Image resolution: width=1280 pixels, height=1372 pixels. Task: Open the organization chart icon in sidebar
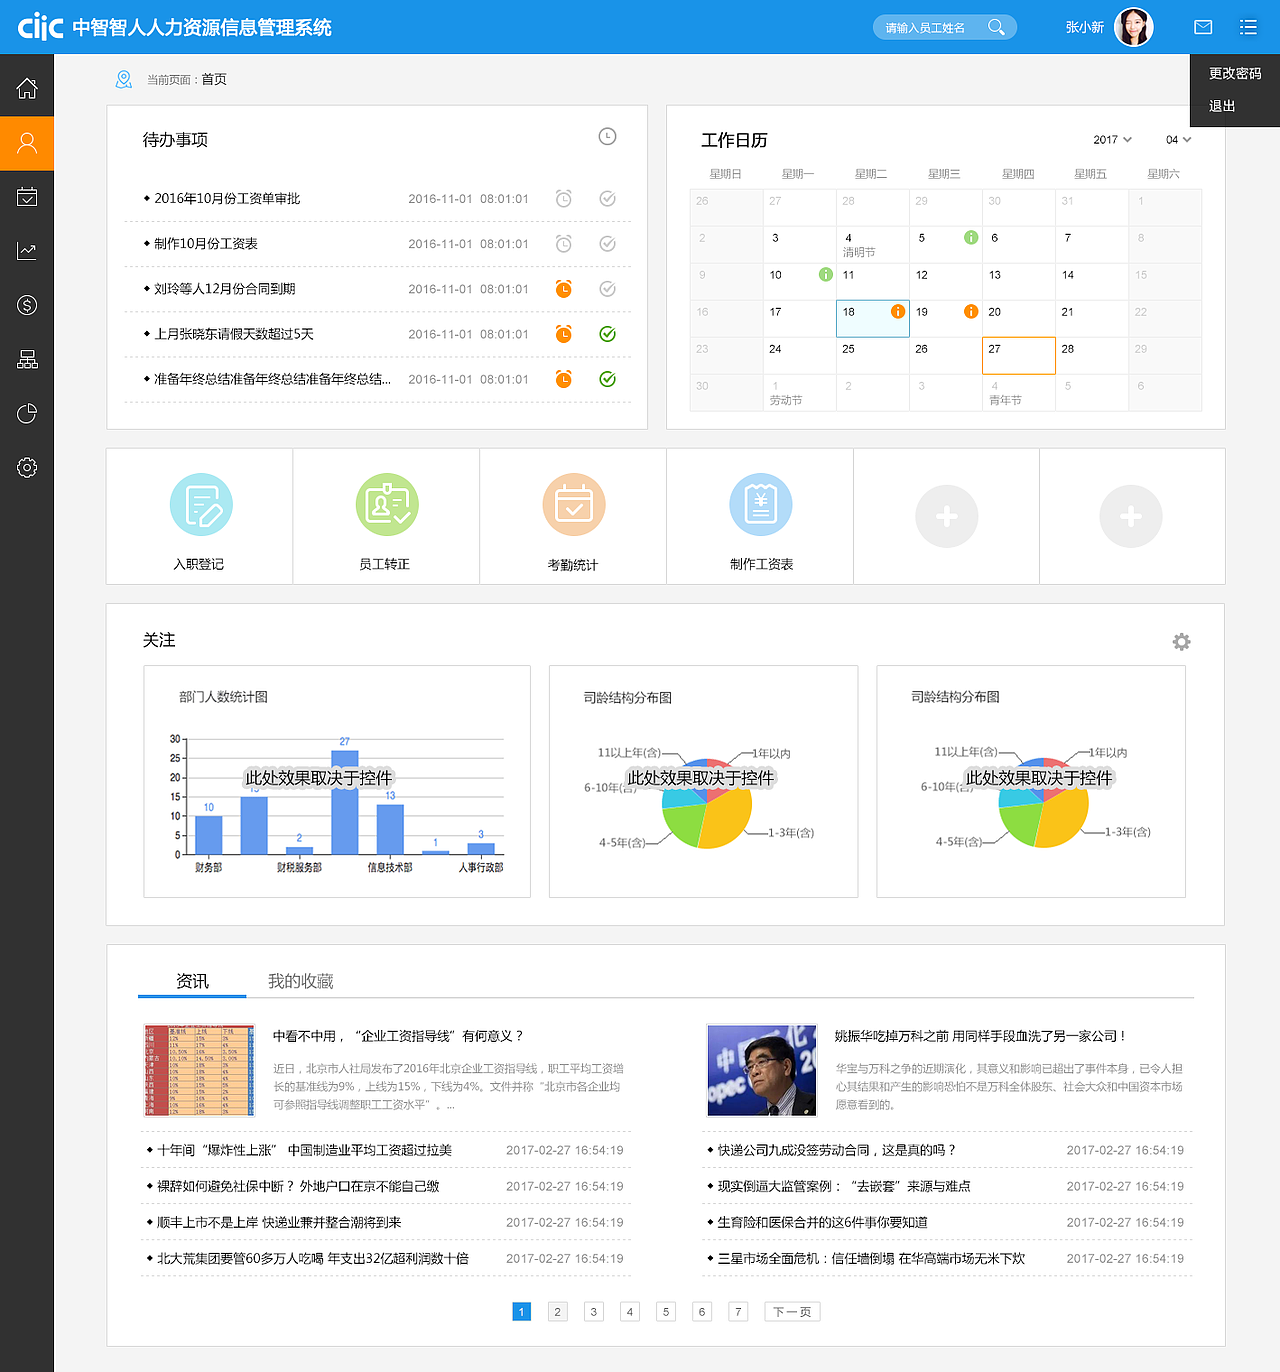27,359
